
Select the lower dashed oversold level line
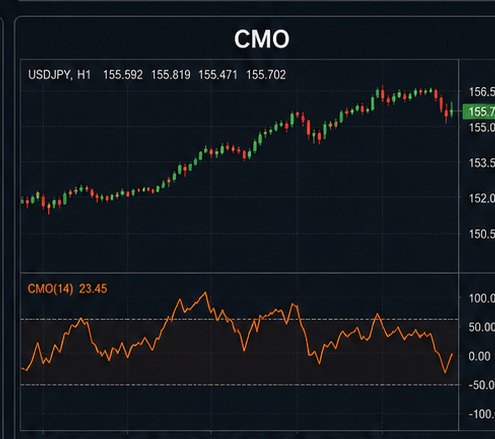click(239, 385)
